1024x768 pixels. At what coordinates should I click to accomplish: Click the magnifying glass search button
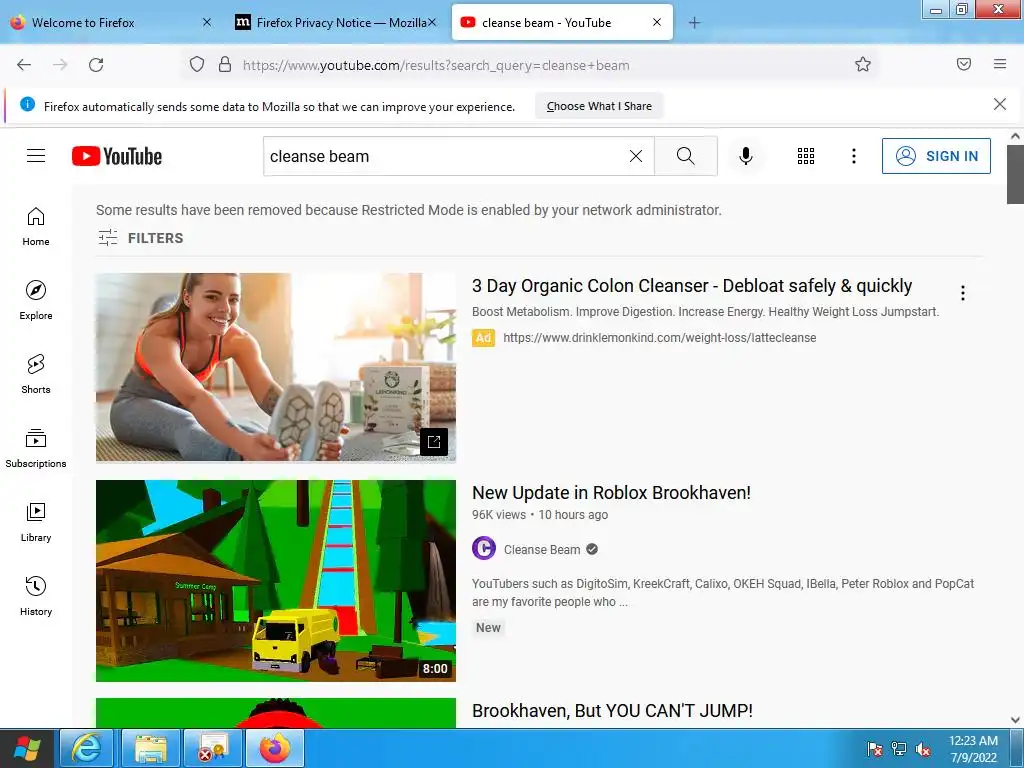pos(686,156)
